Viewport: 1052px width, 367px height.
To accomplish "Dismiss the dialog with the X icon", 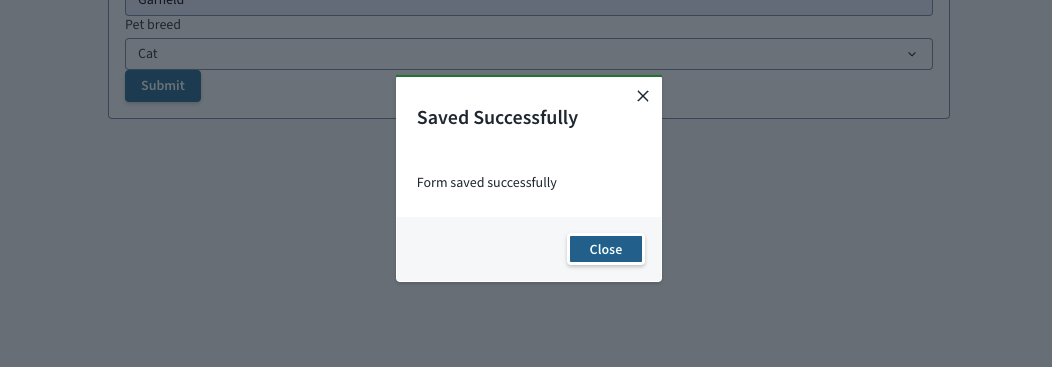I will click(x=642, y=96).
